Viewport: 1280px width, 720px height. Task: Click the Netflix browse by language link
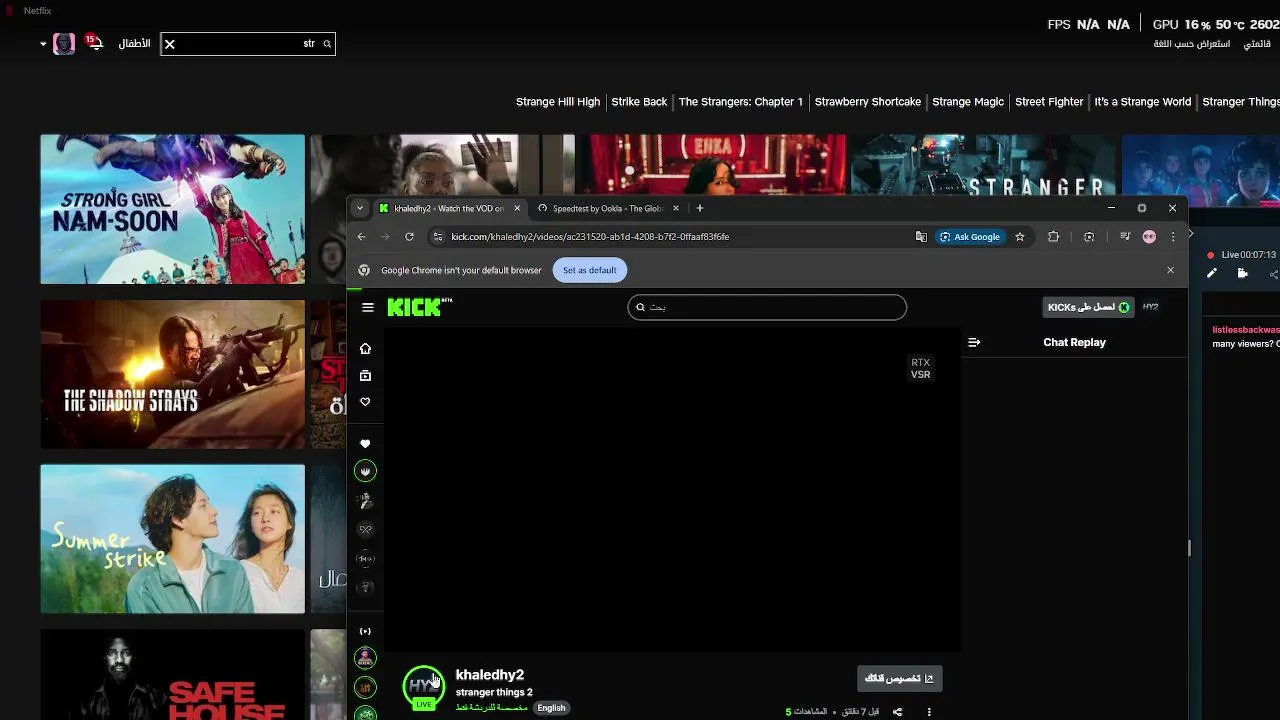point(1191,44)
